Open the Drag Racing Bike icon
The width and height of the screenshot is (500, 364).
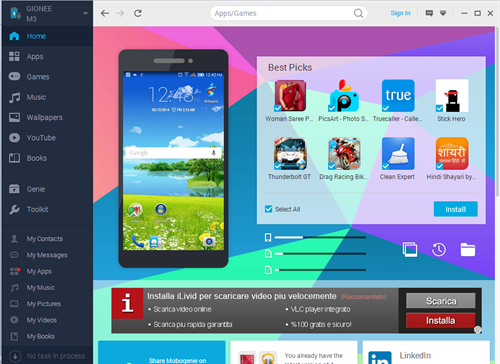pos(344,153)
